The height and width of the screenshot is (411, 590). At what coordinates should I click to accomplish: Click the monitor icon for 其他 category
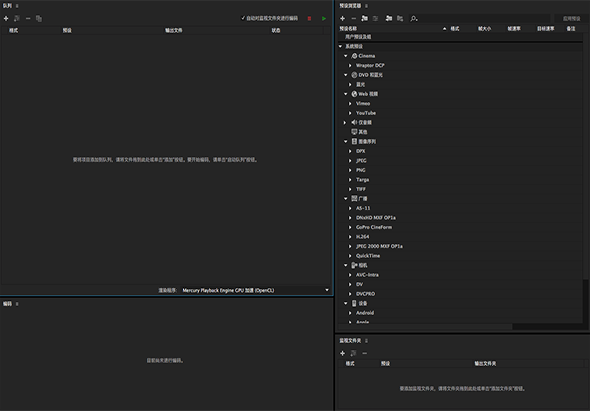click(354, 132)
